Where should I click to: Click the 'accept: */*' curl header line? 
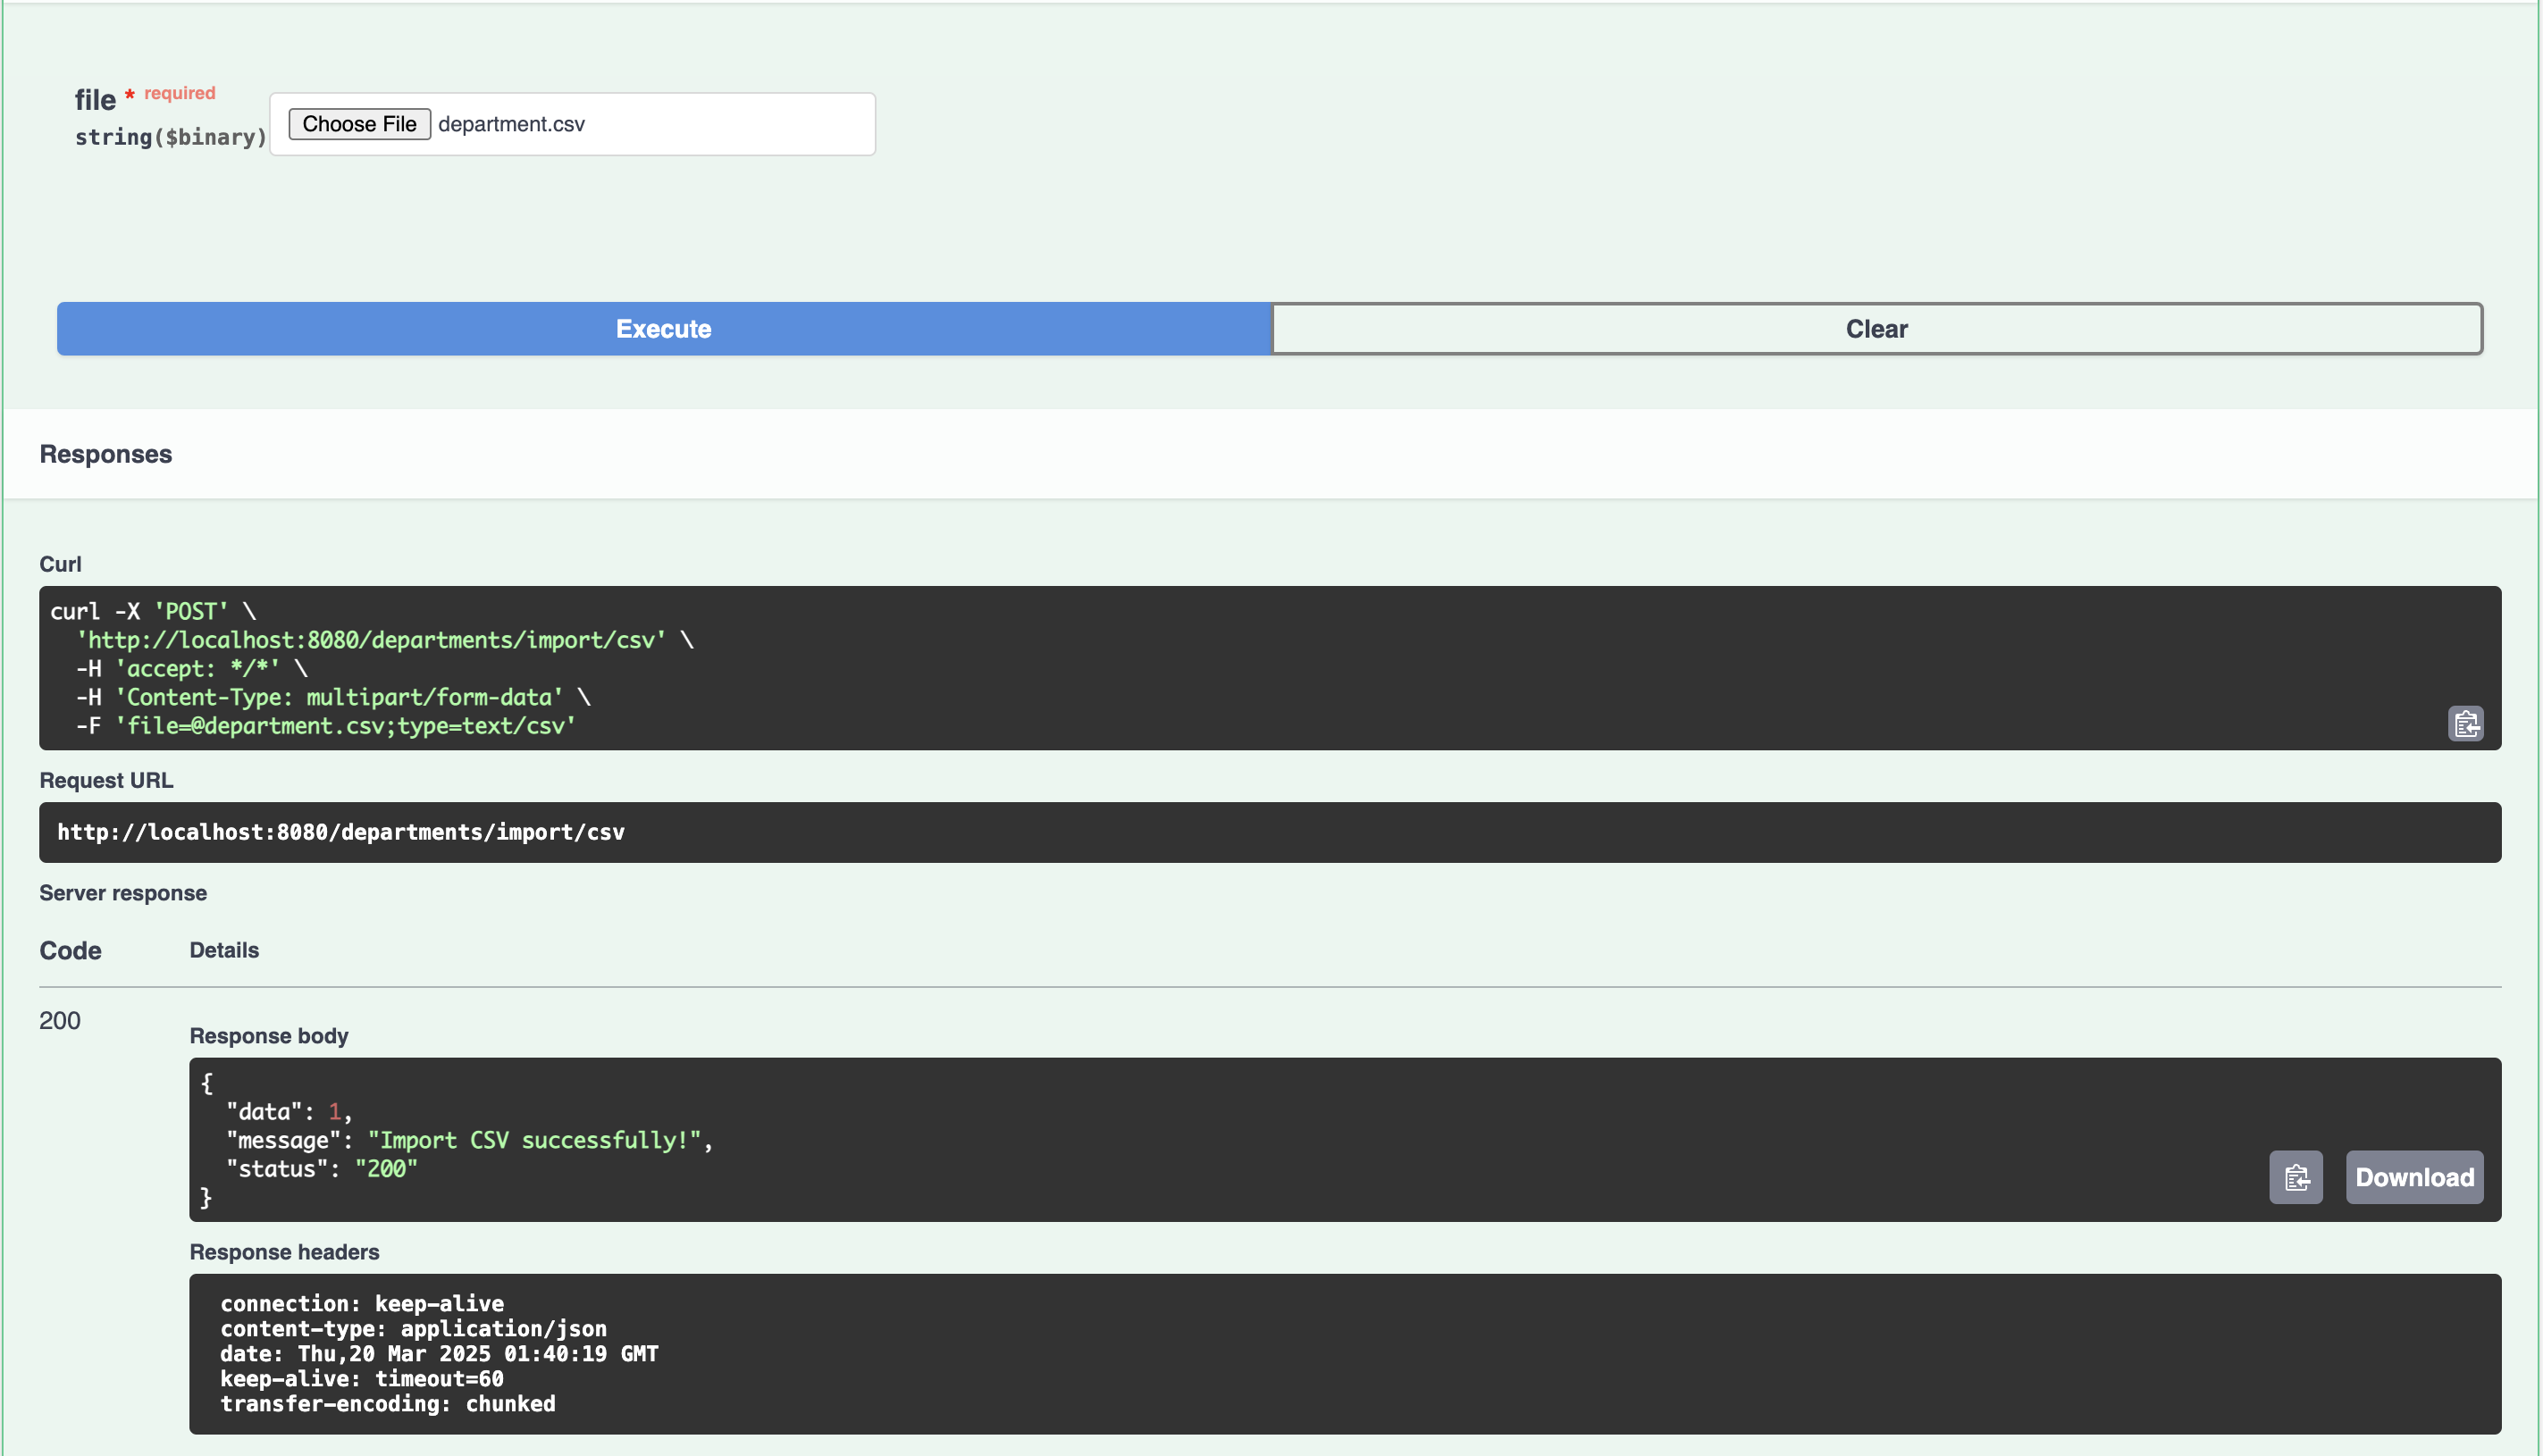pos(192,668)
